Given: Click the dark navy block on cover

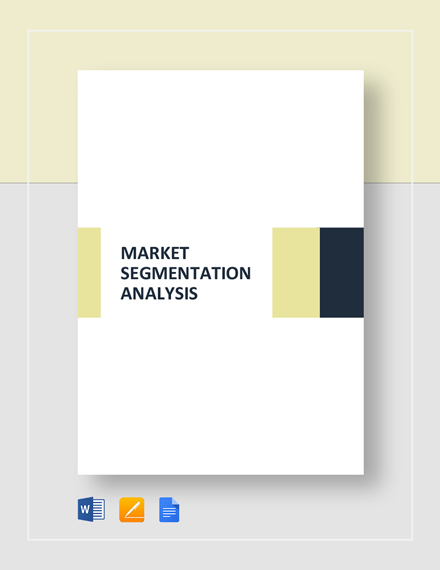Looking at the screenshot, I should pos(342,273).
